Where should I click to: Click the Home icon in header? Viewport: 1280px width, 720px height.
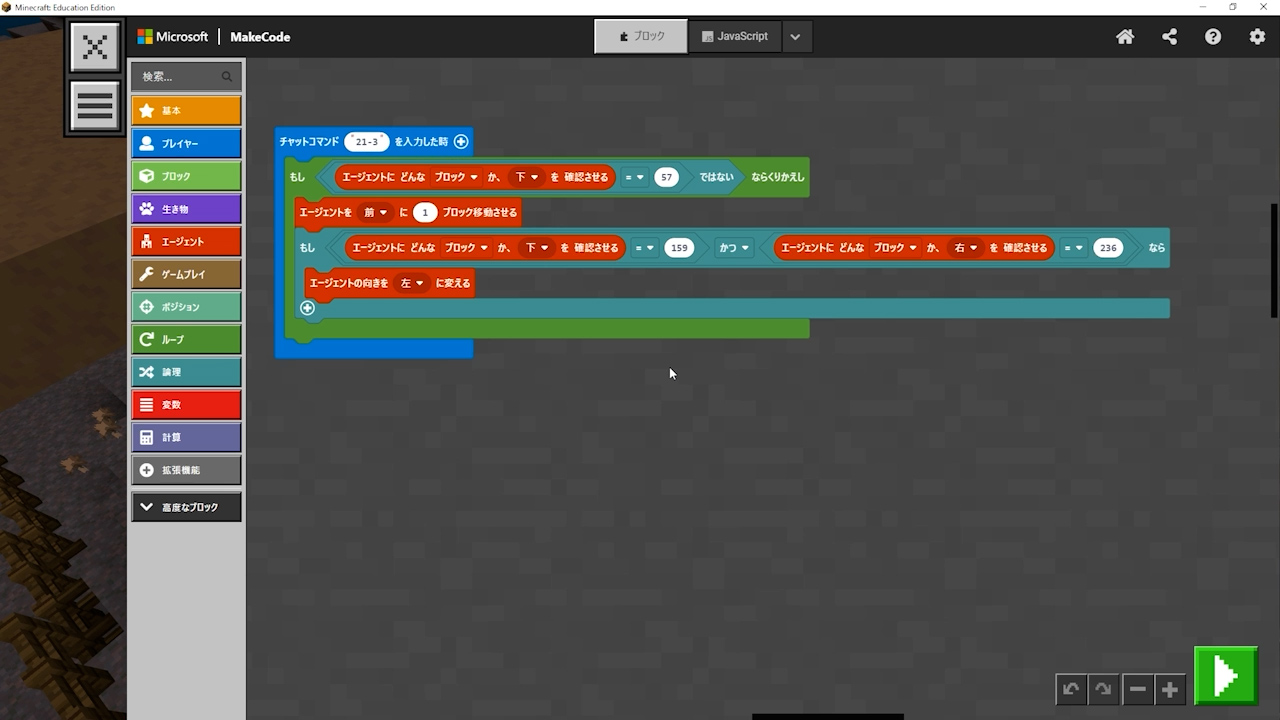1125,37
